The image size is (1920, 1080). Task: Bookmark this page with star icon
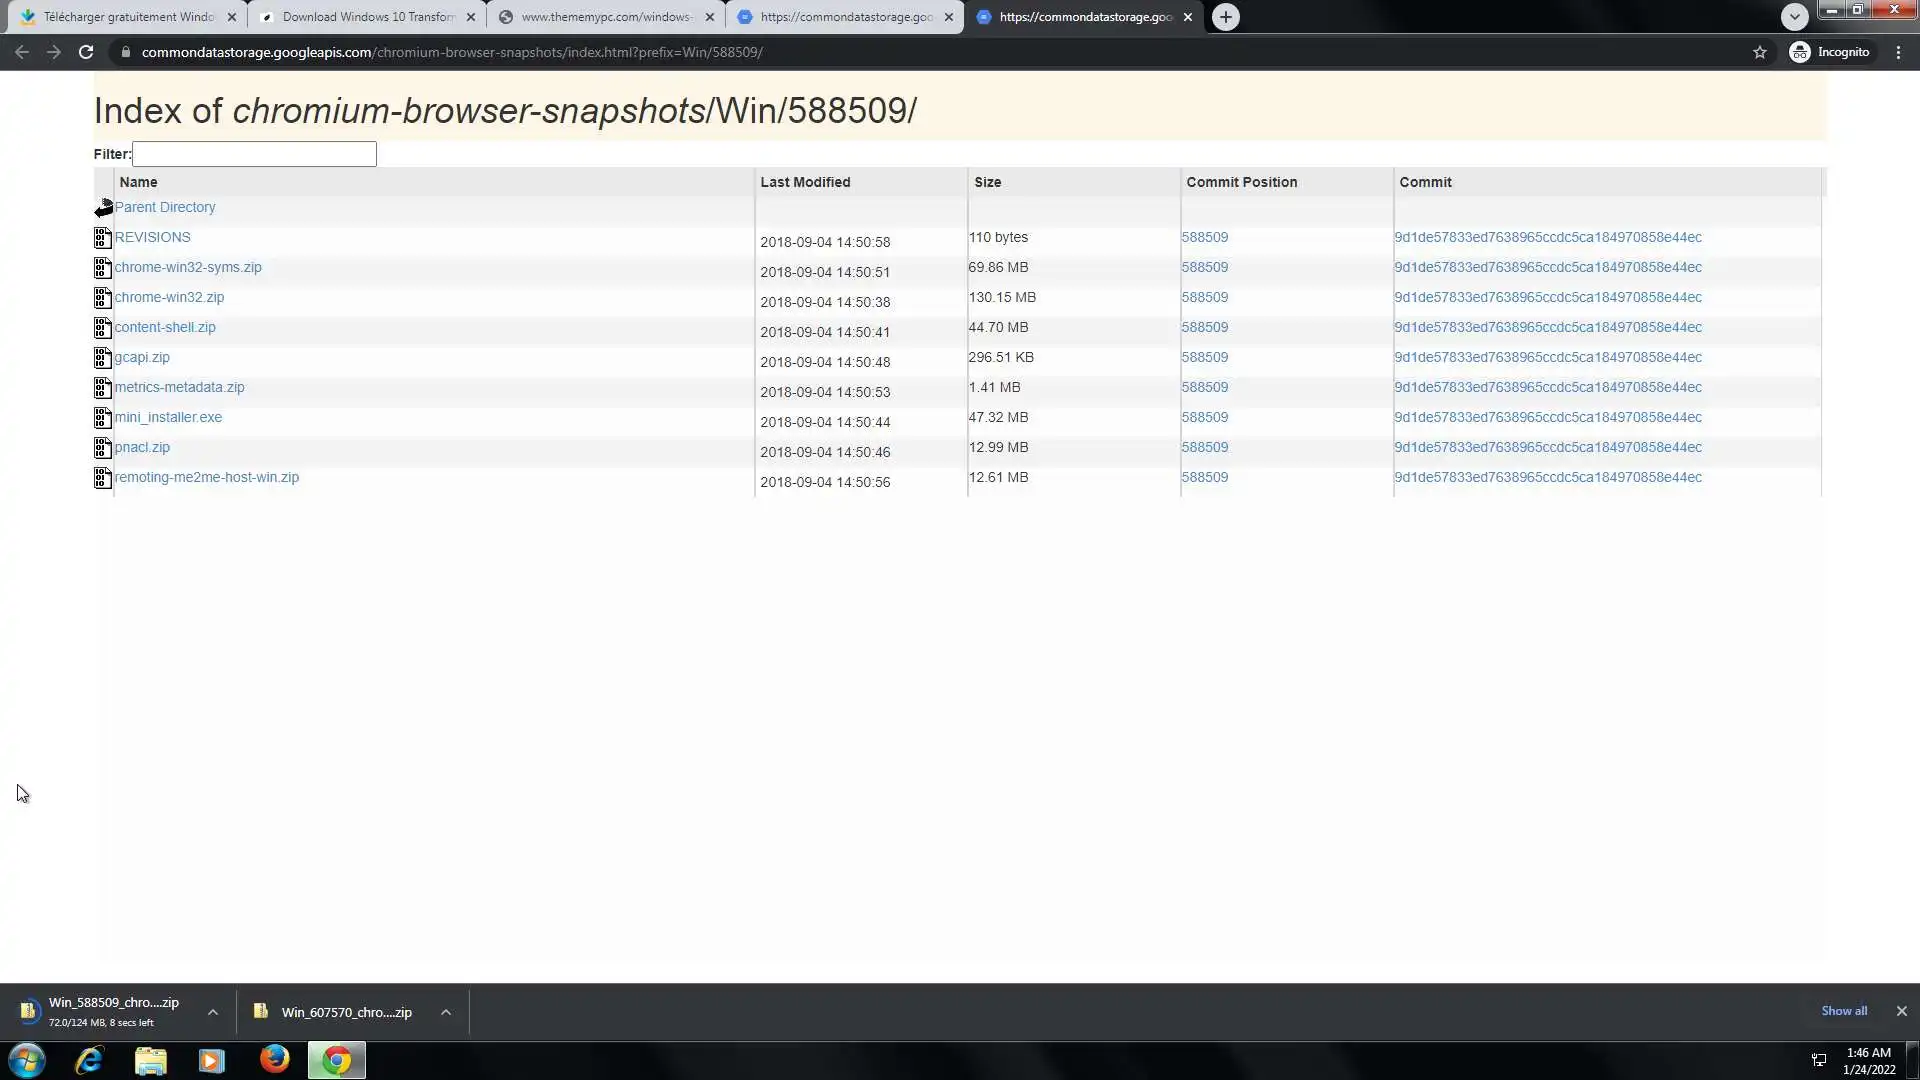coord(1760,52)
